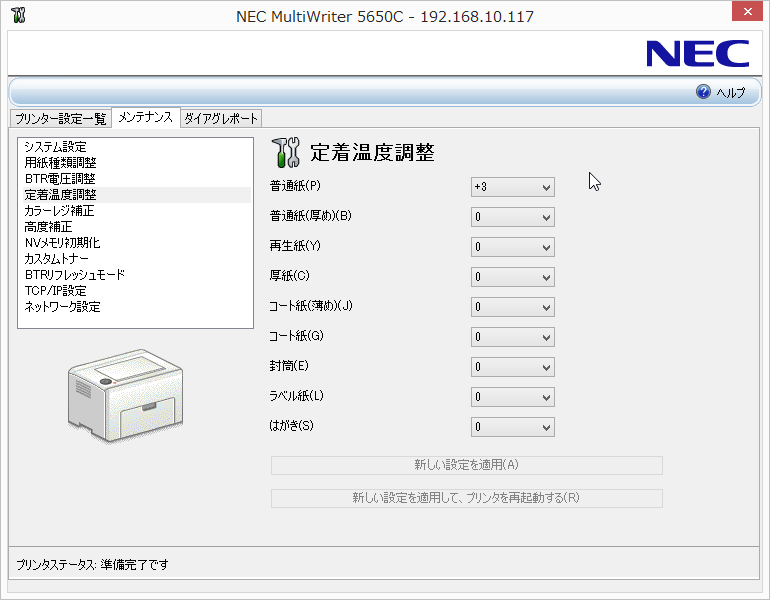Image resolution: width=770 pixels, height=600 pixels.
Task: Select the メンテナンス tab
Action: click(146, 117)
